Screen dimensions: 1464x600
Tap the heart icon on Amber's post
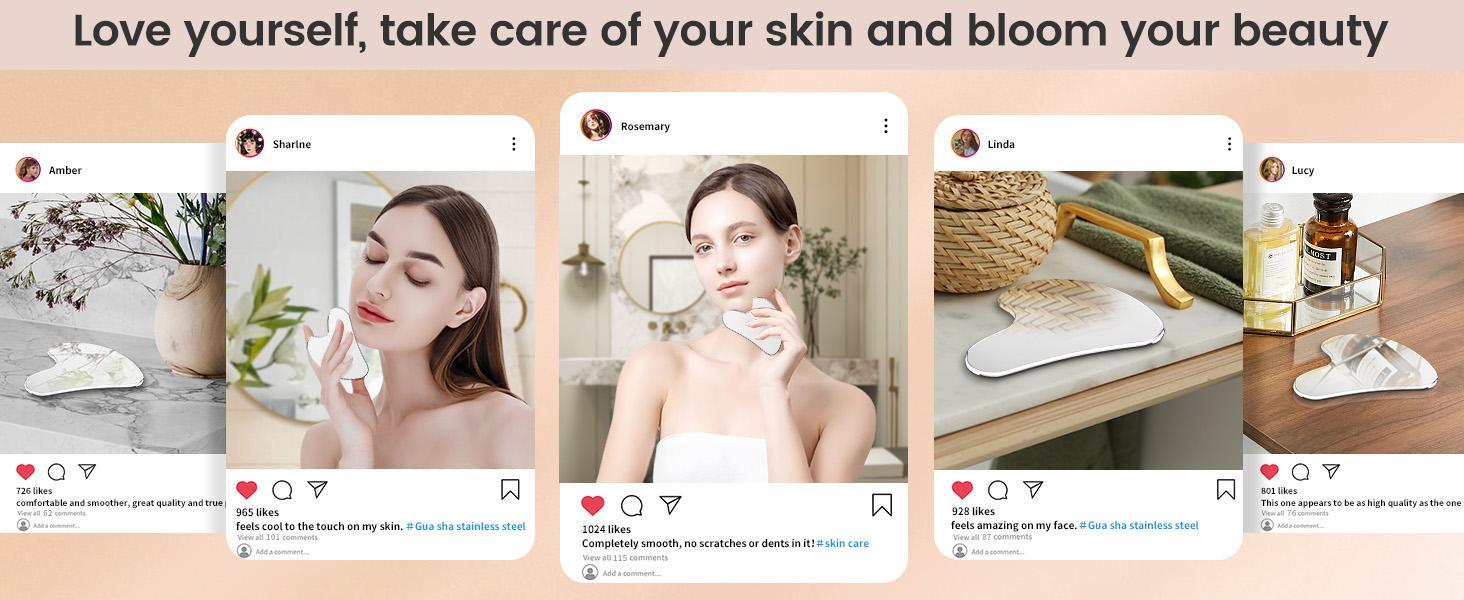[26, 471]
